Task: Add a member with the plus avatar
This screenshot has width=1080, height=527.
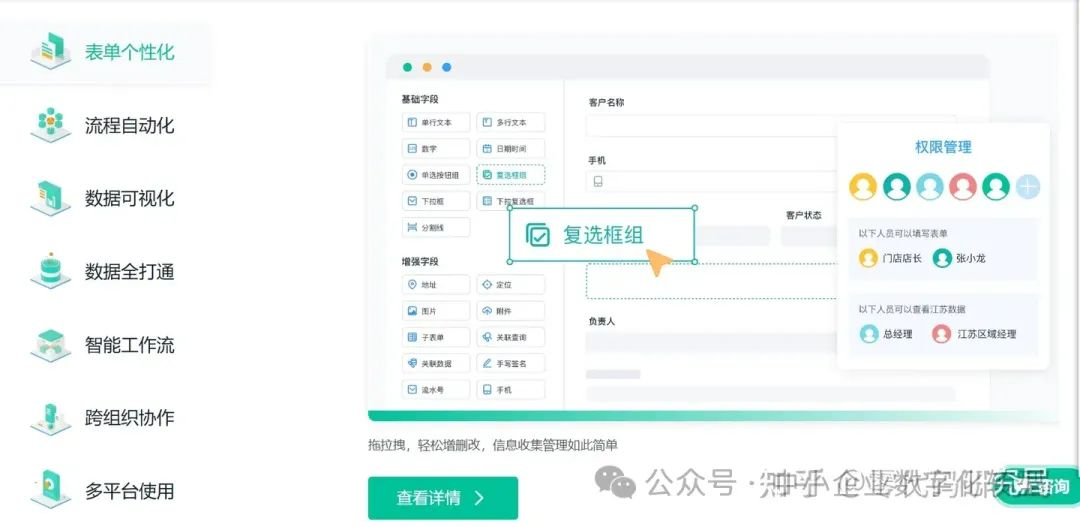Action: coord(1028,186)
